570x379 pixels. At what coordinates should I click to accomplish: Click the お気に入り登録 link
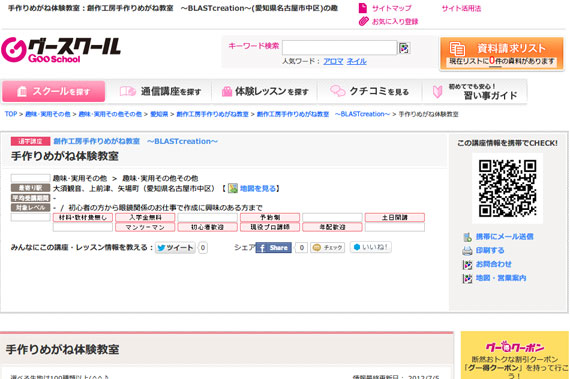click(395, 22)
